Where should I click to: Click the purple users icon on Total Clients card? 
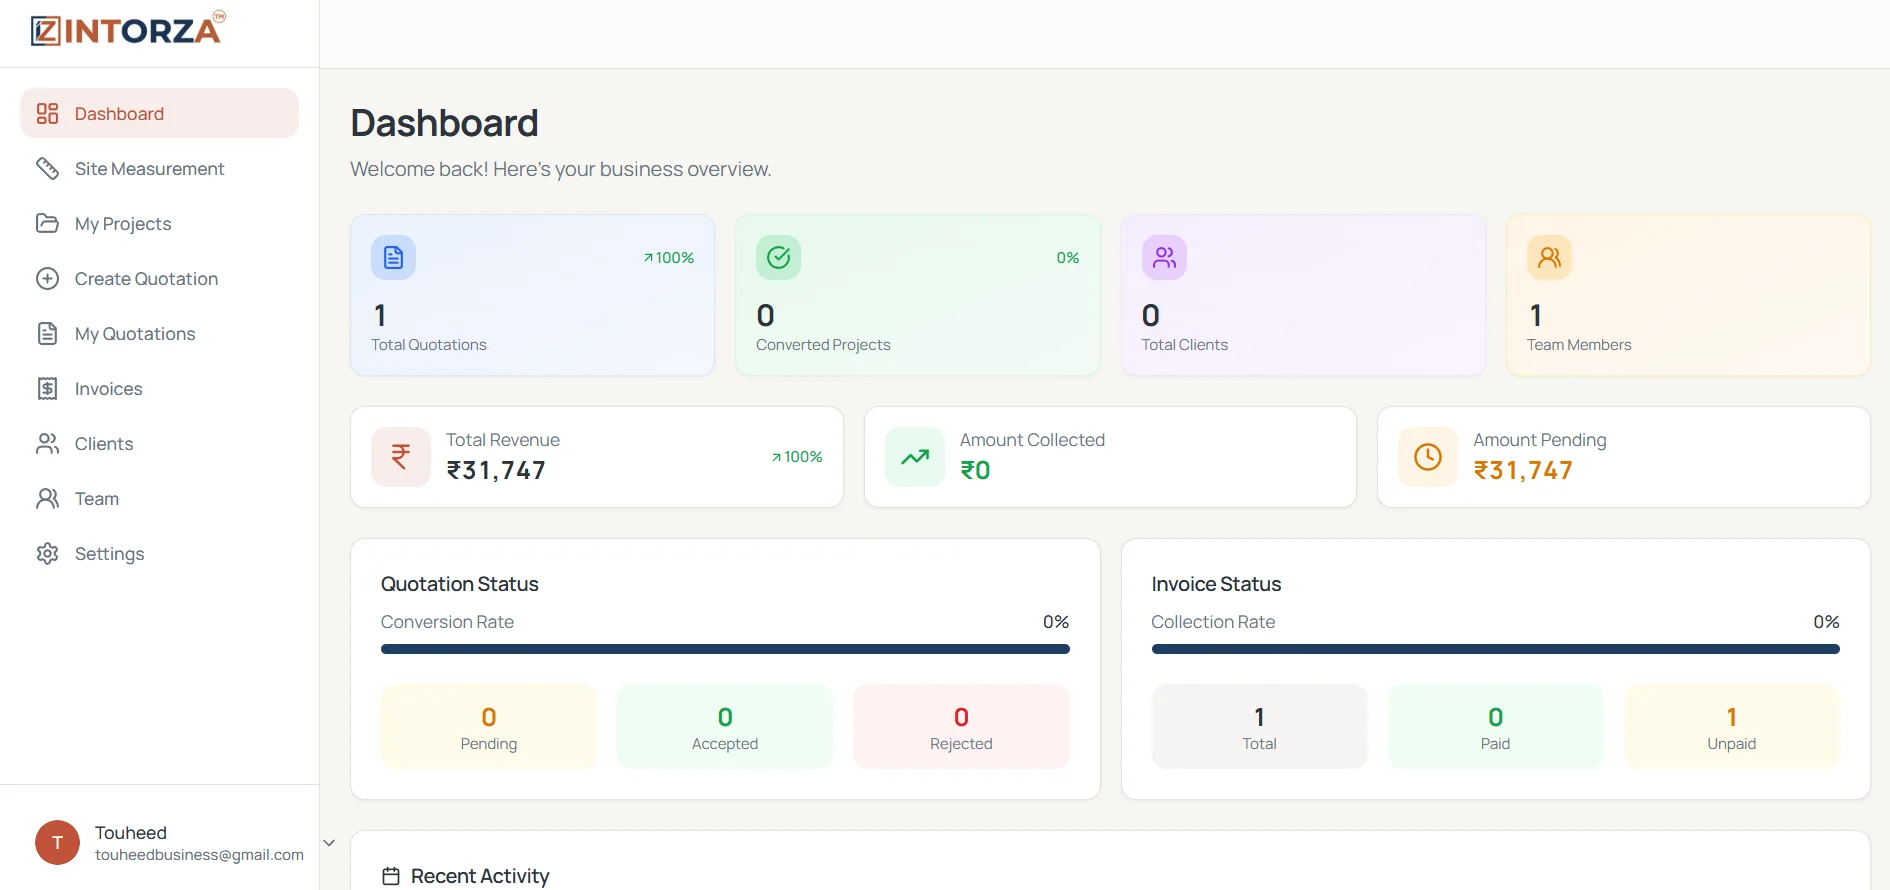click(1164, 258)
